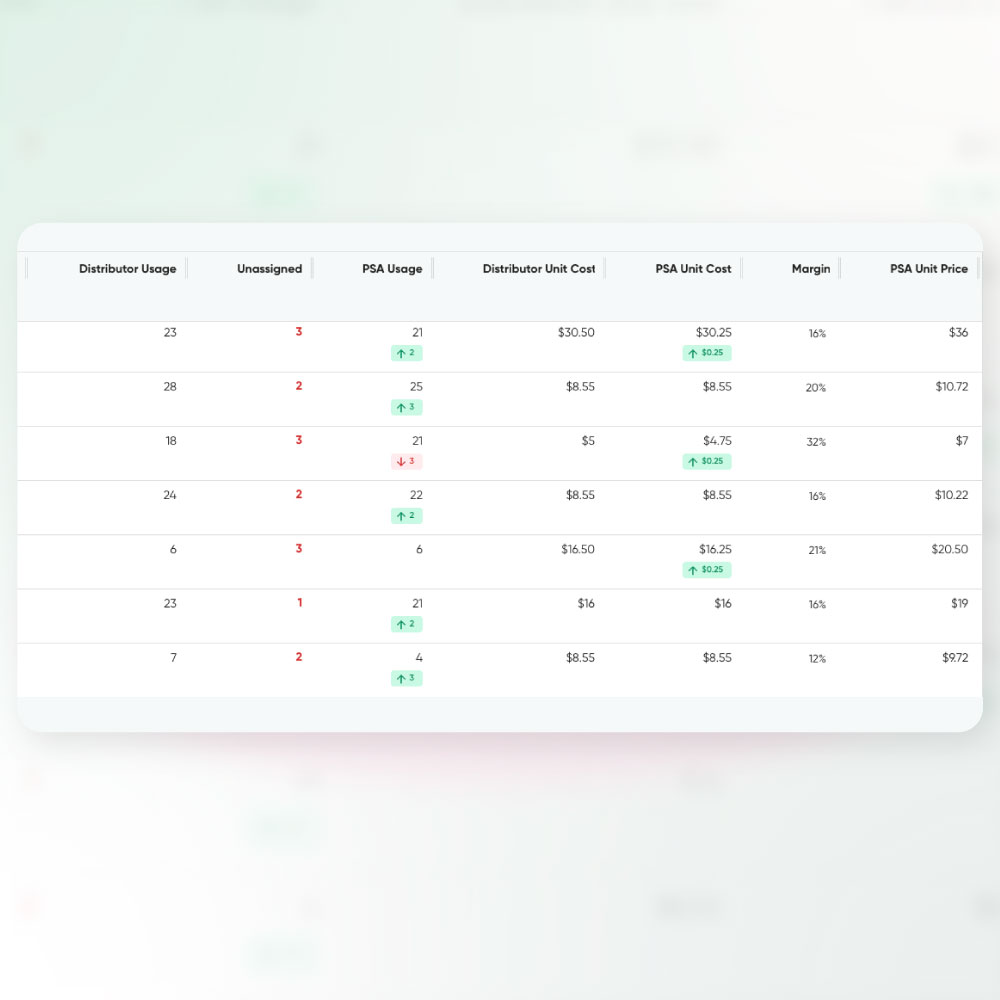Select the 32% margin cell

point(816,442)
